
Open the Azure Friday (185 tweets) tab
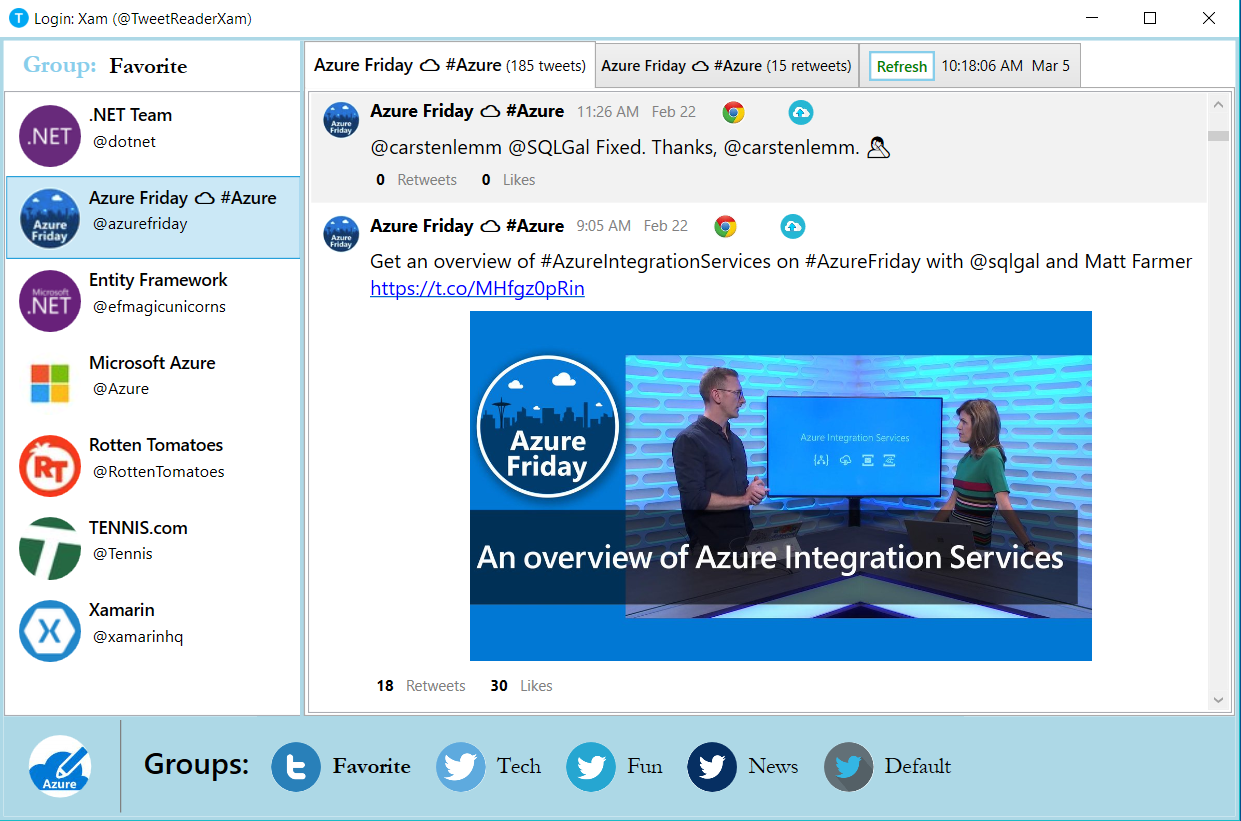[x=450, y=65]
